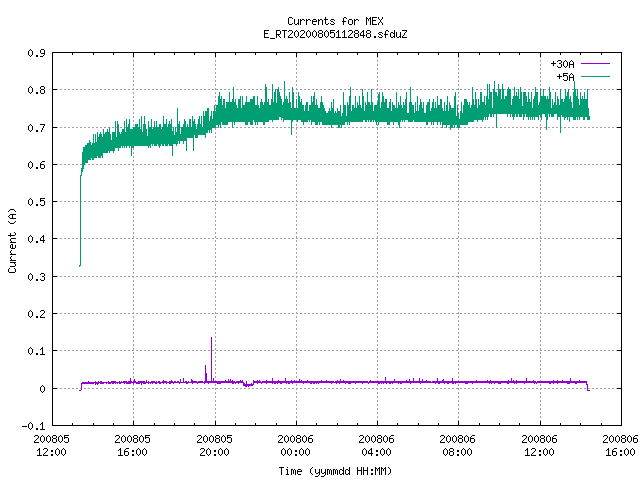Image resolution: width=640 pixels, height=480 pixels.
Task: Click the 0.5 y-axis tick label
Action: click(36, 202)
